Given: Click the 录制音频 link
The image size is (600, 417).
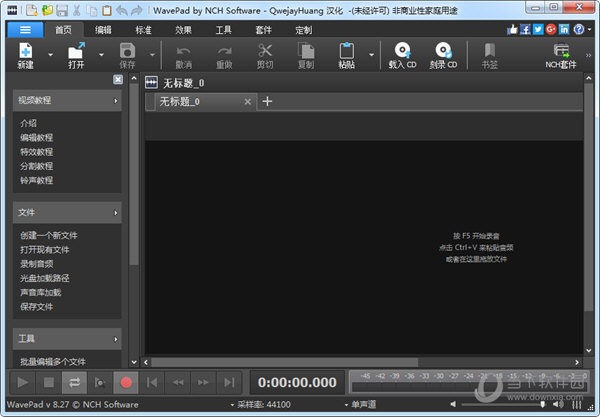Looking at the screenshot, I should click(x=37, y=264).
